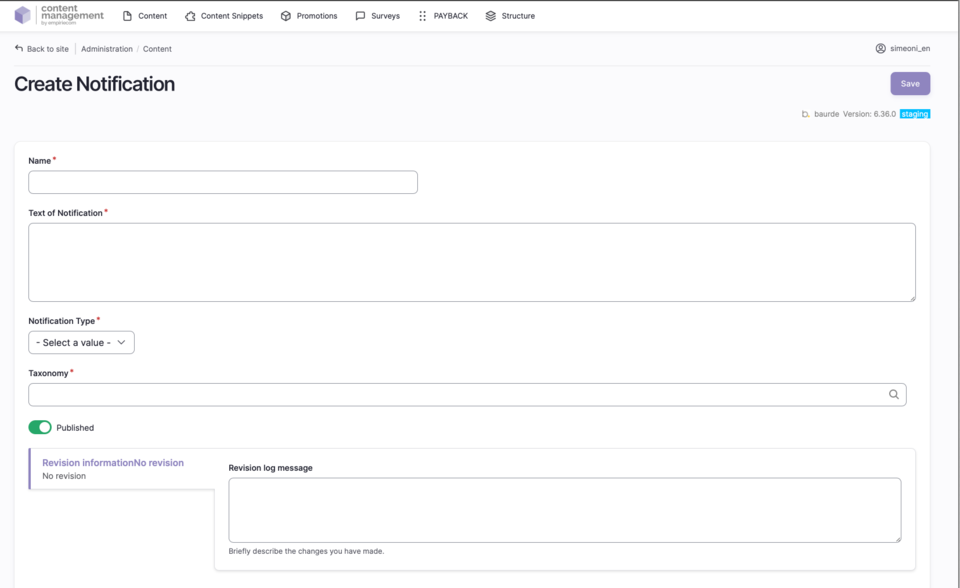Click the Revision log message textarea
The height and width of the screenshot is (588, 960).
click(x=565, y=510)
